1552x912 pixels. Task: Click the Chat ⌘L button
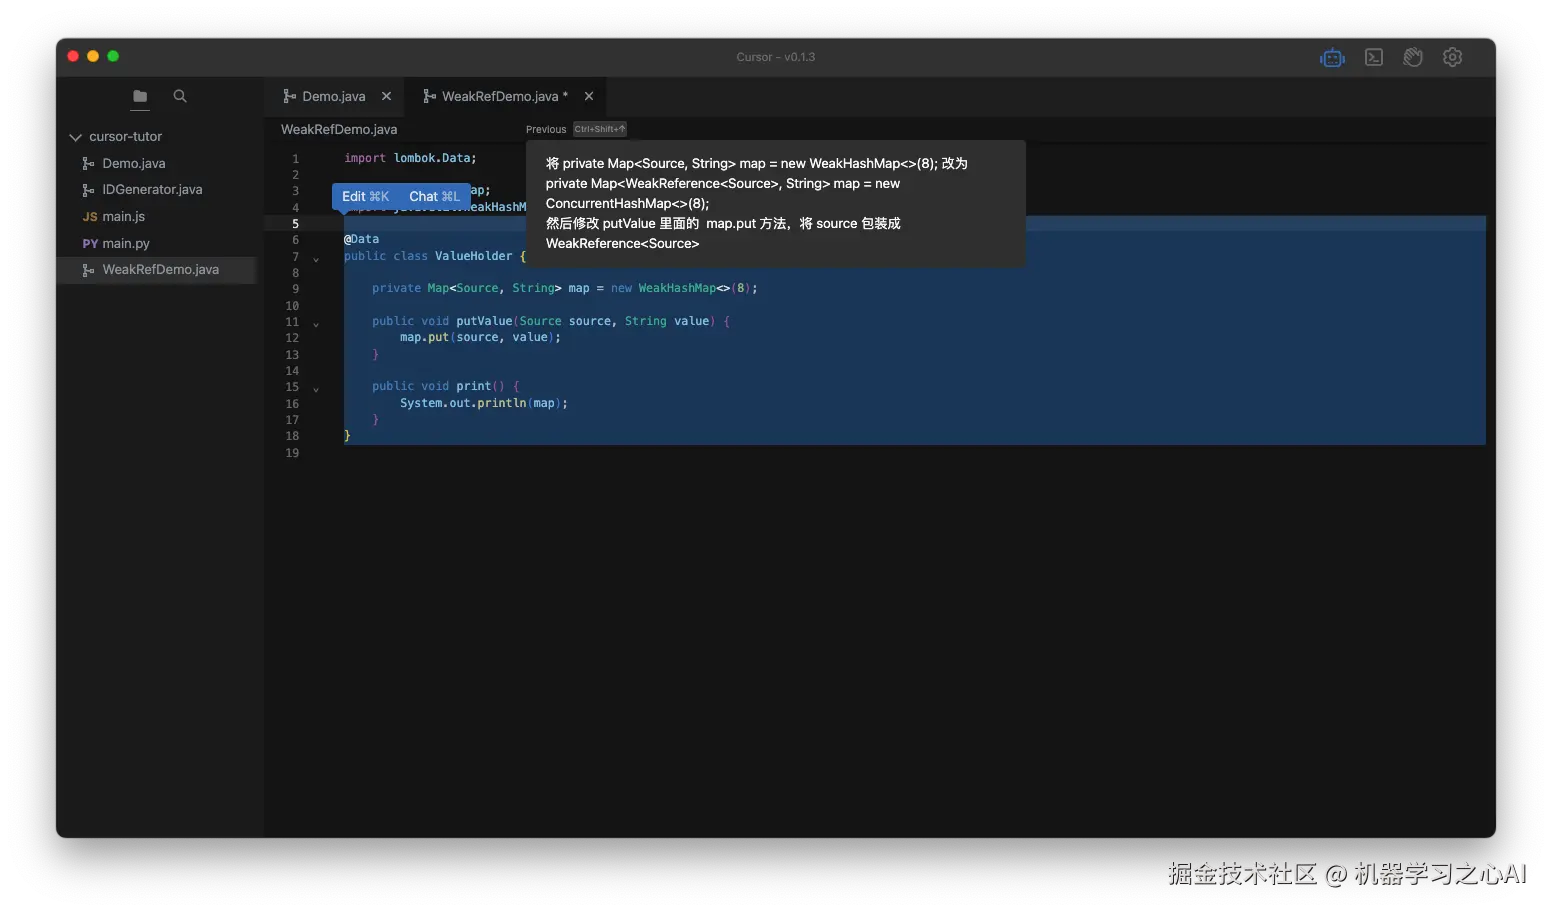tap(432, 196)
